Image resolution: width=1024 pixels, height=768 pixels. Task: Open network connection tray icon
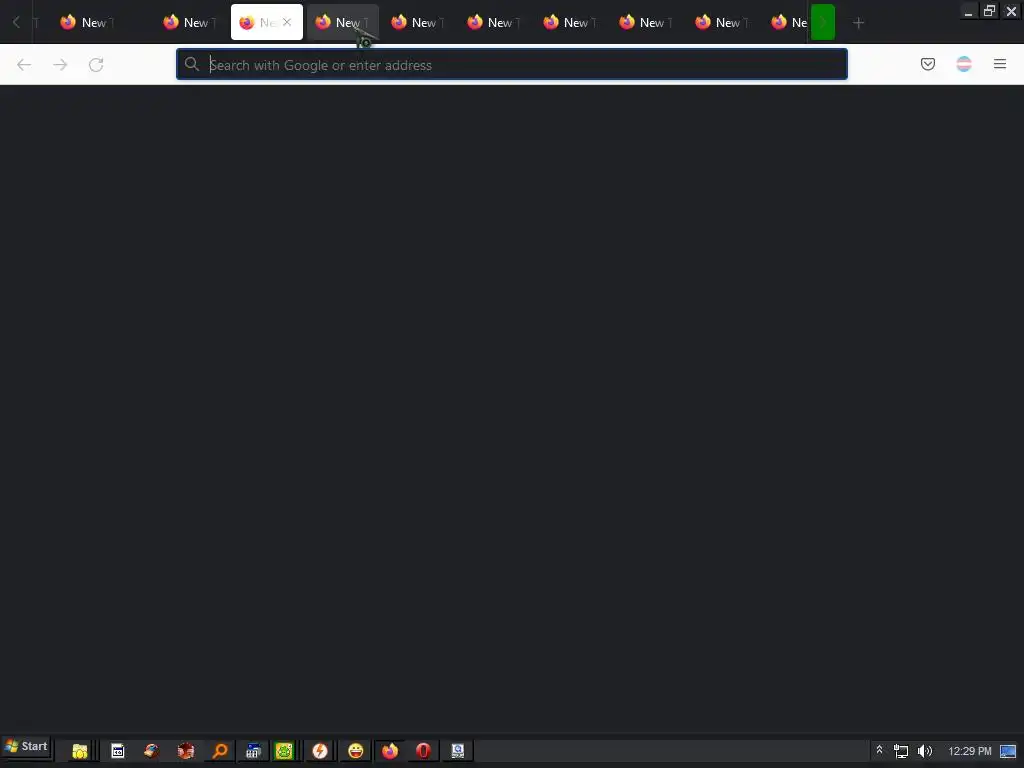click(x=901, y=752)
